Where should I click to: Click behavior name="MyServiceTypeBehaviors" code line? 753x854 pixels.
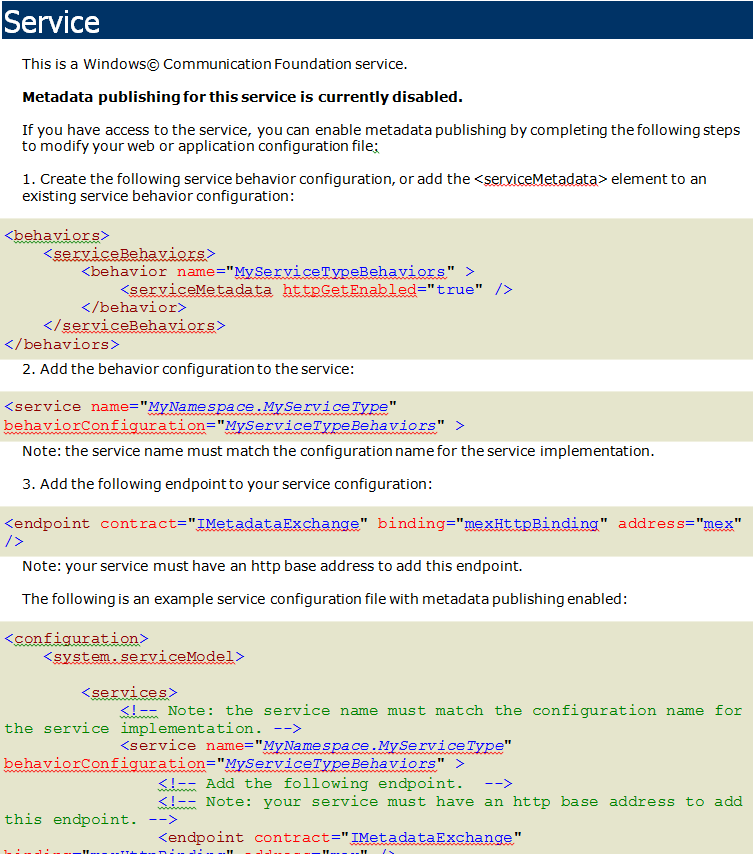[278, 272]
